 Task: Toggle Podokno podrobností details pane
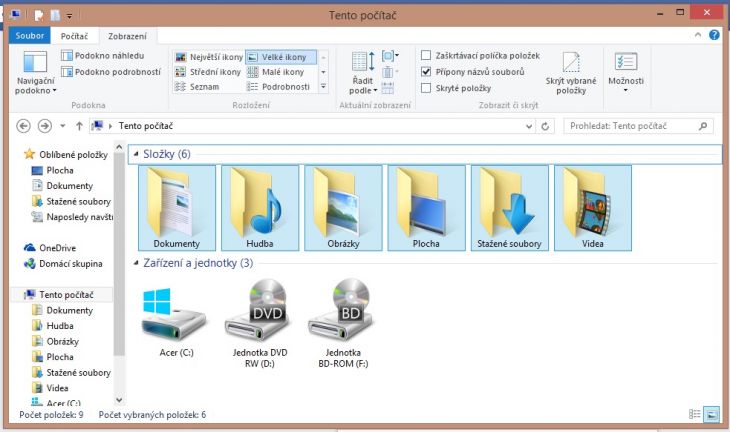click(111, 72)
